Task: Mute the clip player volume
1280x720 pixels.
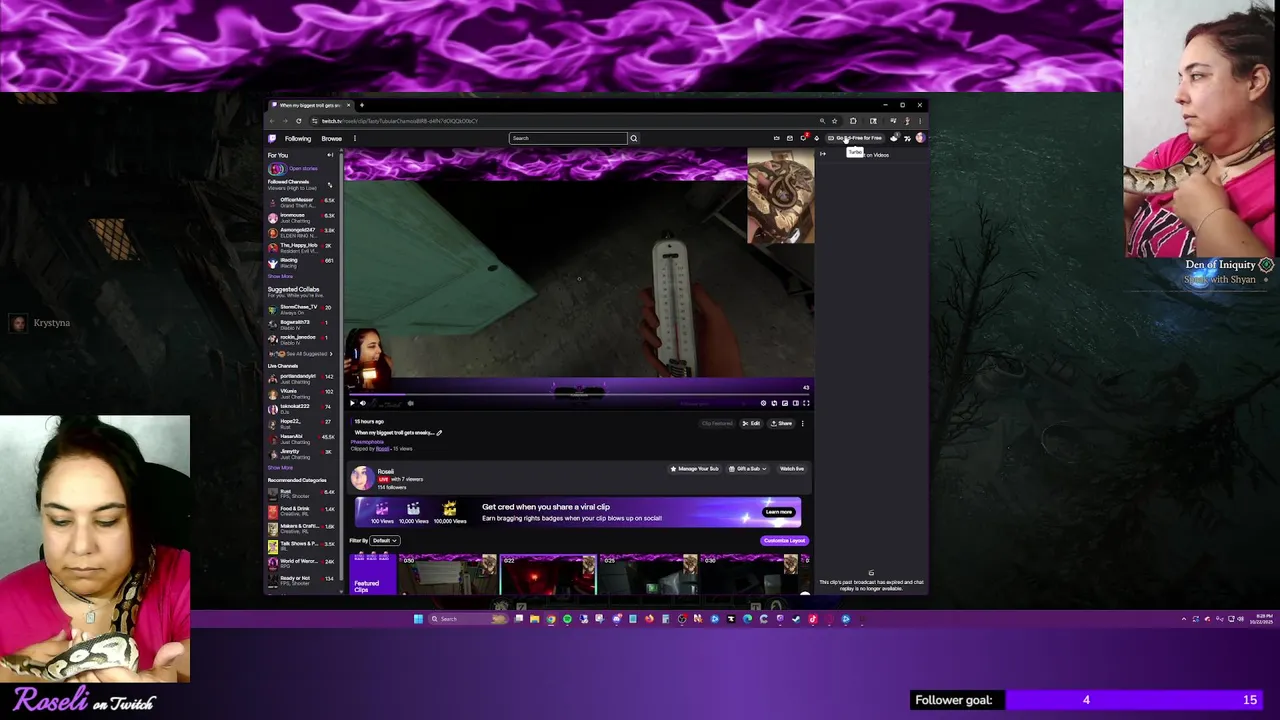Action: [363, 403]
